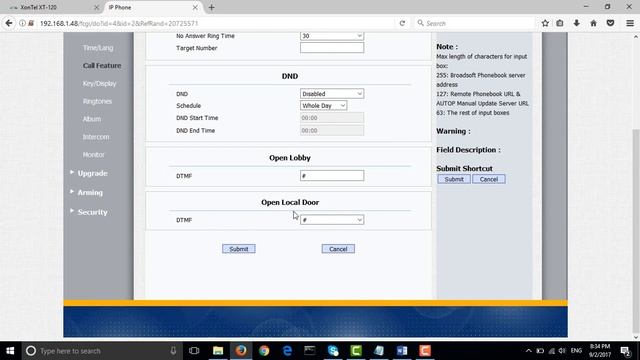The height and width of the screenshot is (360, 640).
Task: Show site information icon in address bar
Action: (x=22, y=23)
